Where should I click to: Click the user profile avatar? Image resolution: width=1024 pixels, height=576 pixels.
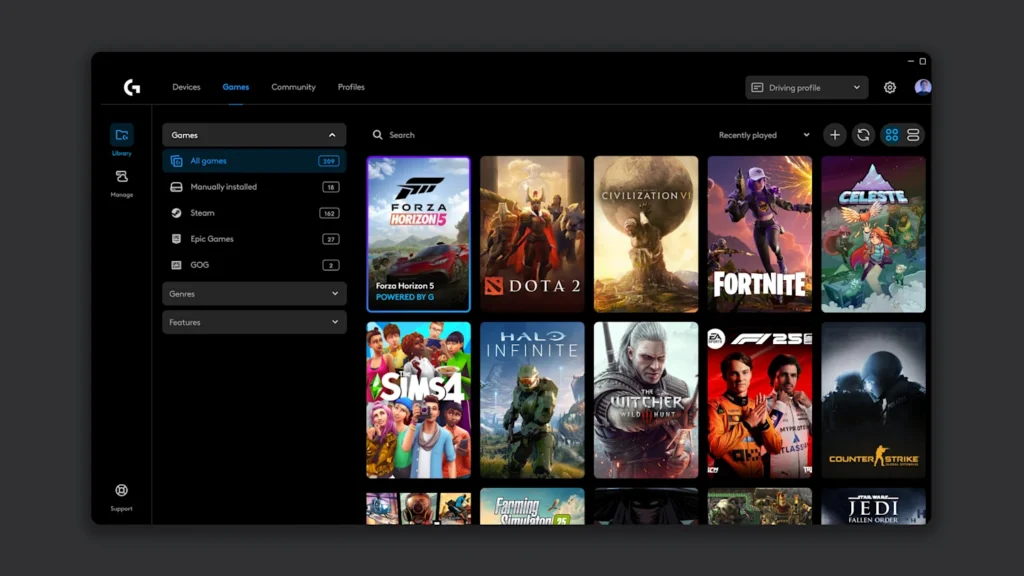click(922, 88)
